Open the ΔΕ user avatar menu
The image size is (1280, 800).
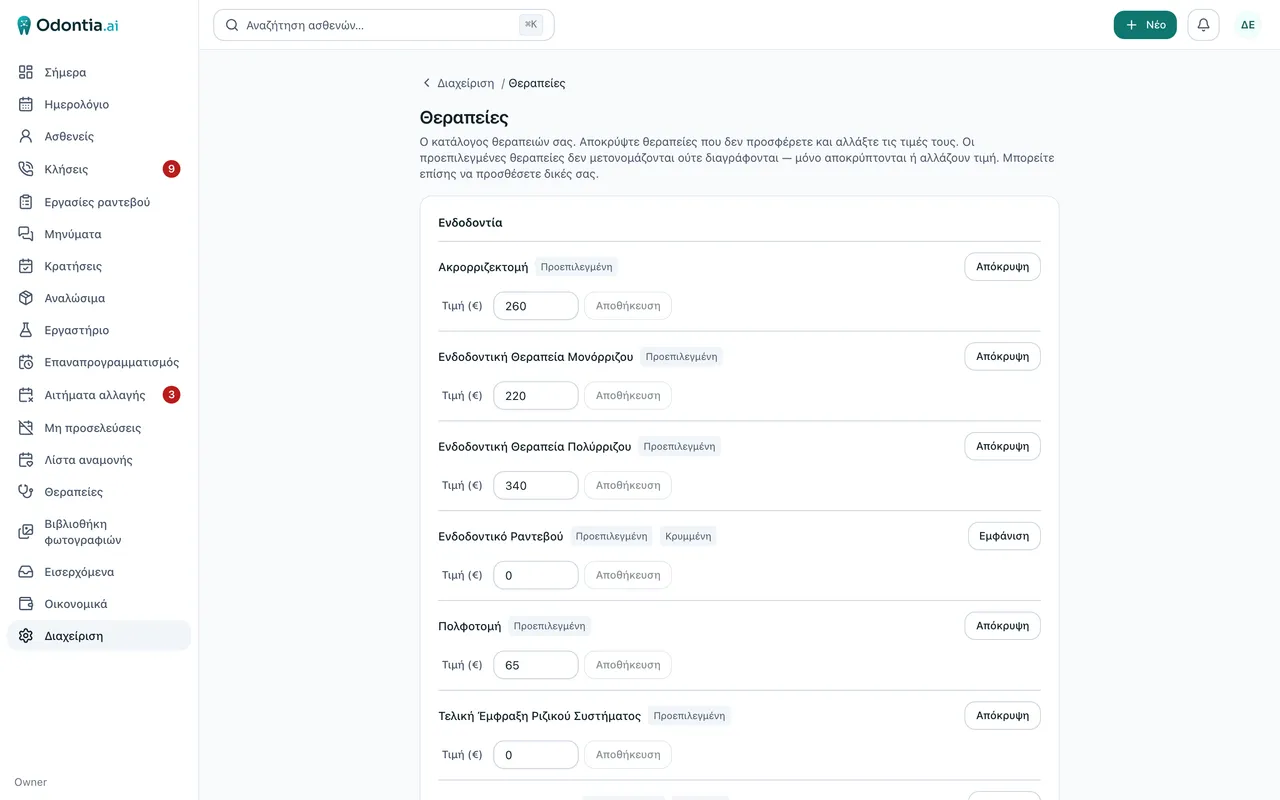coord(1248,25)
